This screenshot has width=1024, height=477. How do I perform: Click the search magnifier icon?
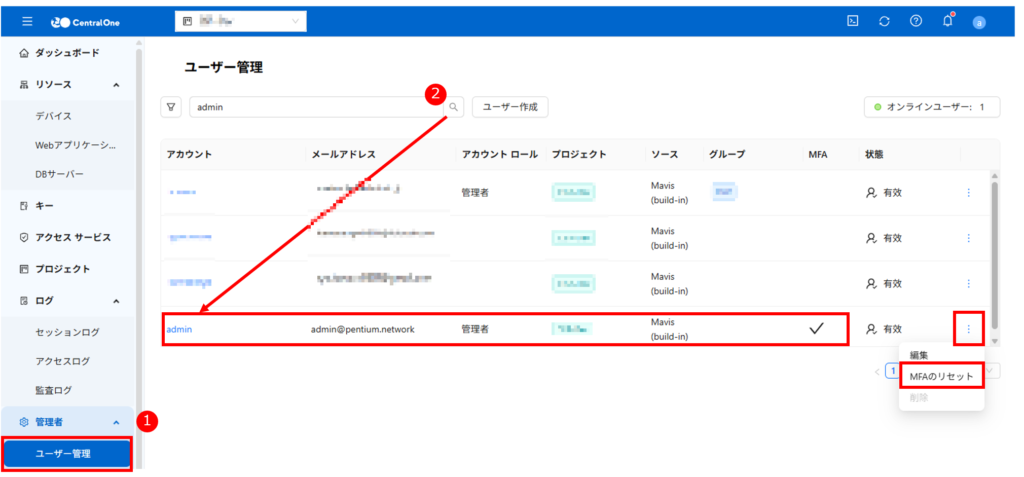(x=453, y=107)
